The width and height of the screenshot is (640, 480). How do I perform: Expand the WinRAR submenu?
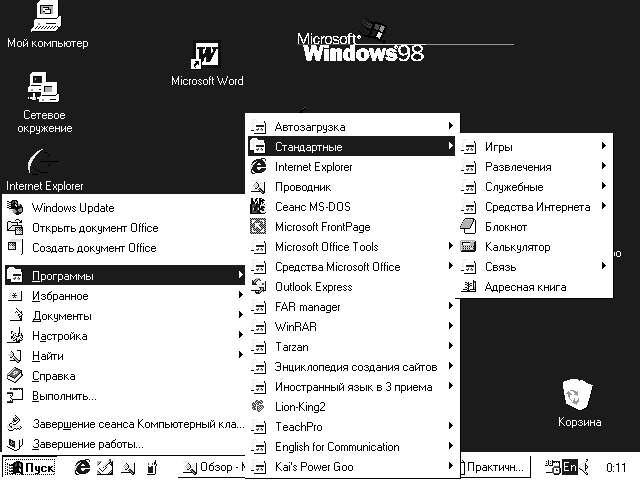click(x=352, y=327)
